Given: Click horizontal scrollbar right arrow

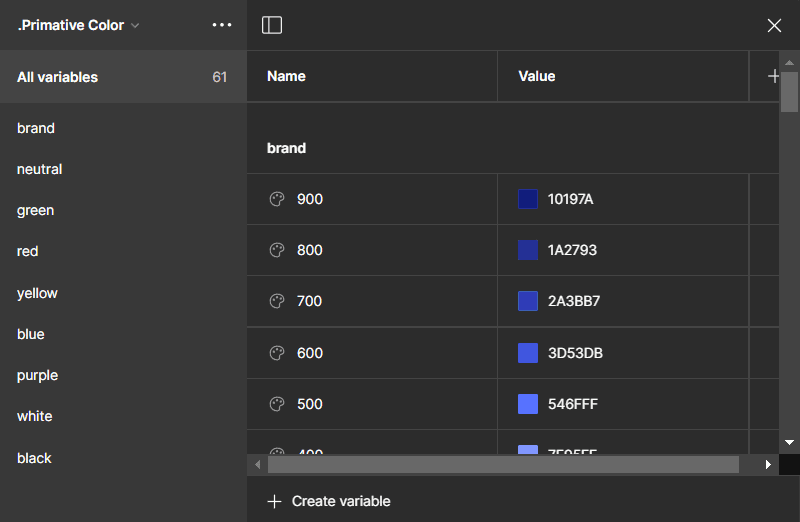Looking at the screenshot, I should pyautogui.click(x=768, y=464).
